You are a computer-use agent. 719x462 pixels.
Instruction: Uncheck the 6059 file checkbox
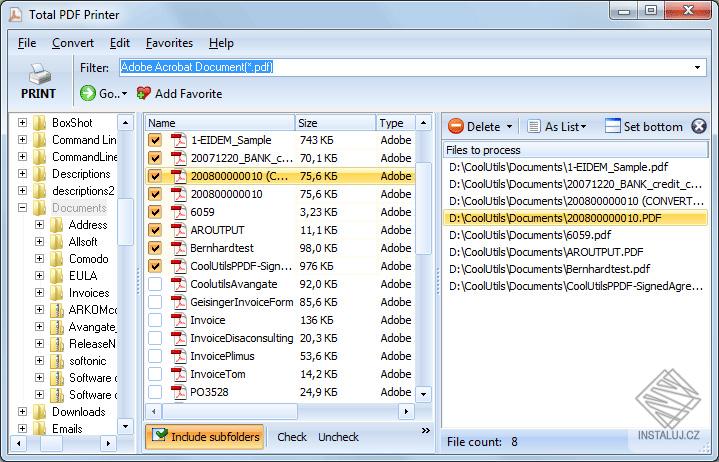coord(155,212)
